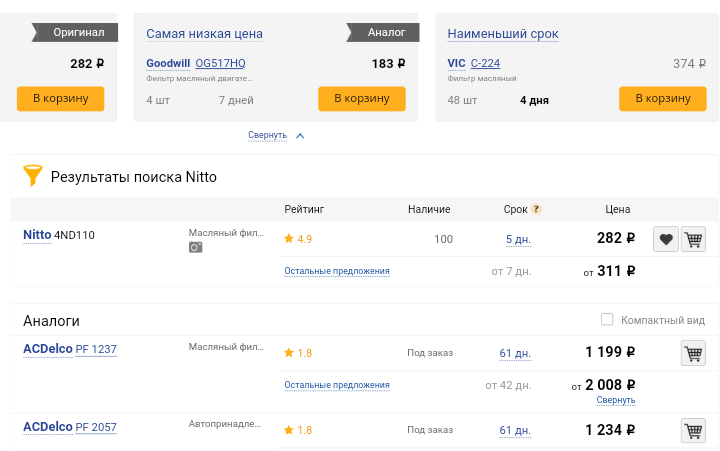Image resolution: width=720 pixels, height=451 pixels.
Task: Click the Срок column header
Action: [x=515, y=209]
